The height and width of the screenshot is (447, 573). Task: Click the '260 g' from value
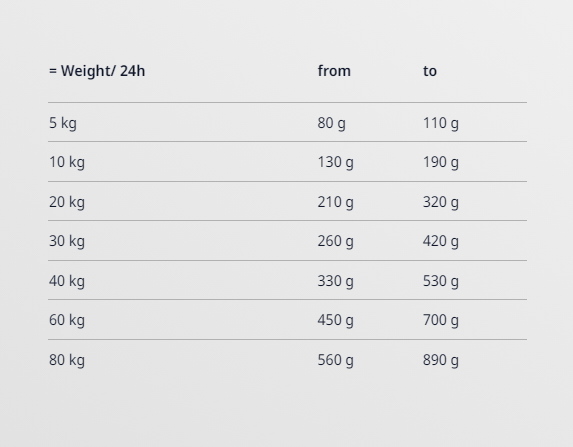pyautogui.click(x=335, y=241)
